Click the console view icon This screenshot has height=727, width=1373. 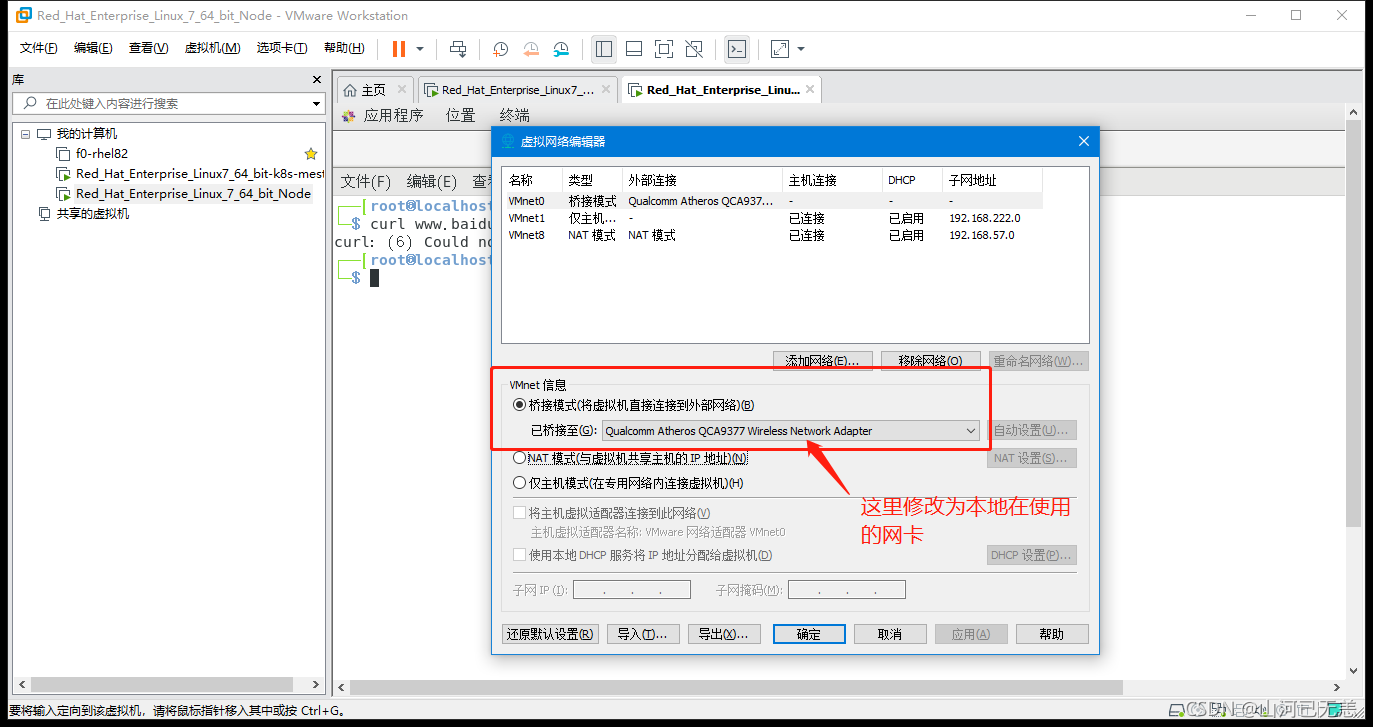737,48
